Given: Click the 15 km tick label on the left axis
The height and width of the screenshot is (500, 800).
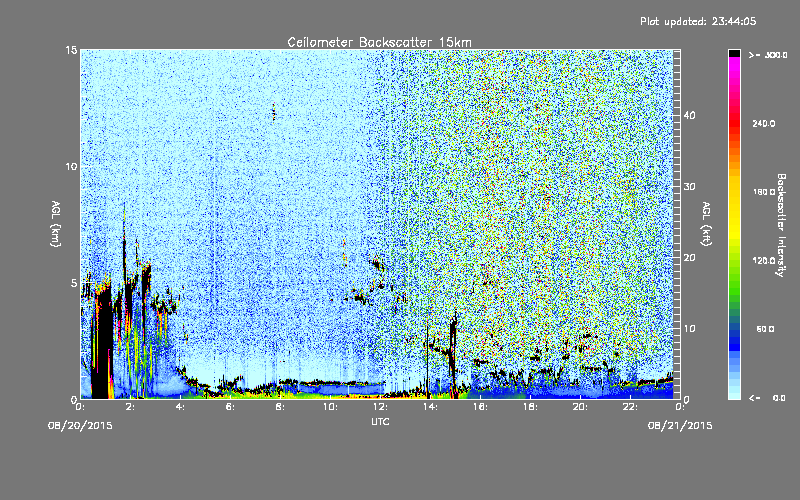Looking at the screenshot, I should (71, 50).
